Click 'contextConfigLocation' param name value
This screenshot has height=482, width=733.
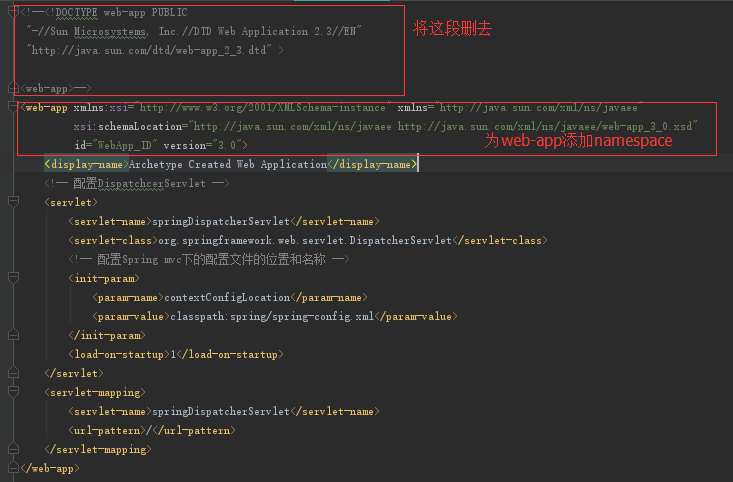coord(227,297)
